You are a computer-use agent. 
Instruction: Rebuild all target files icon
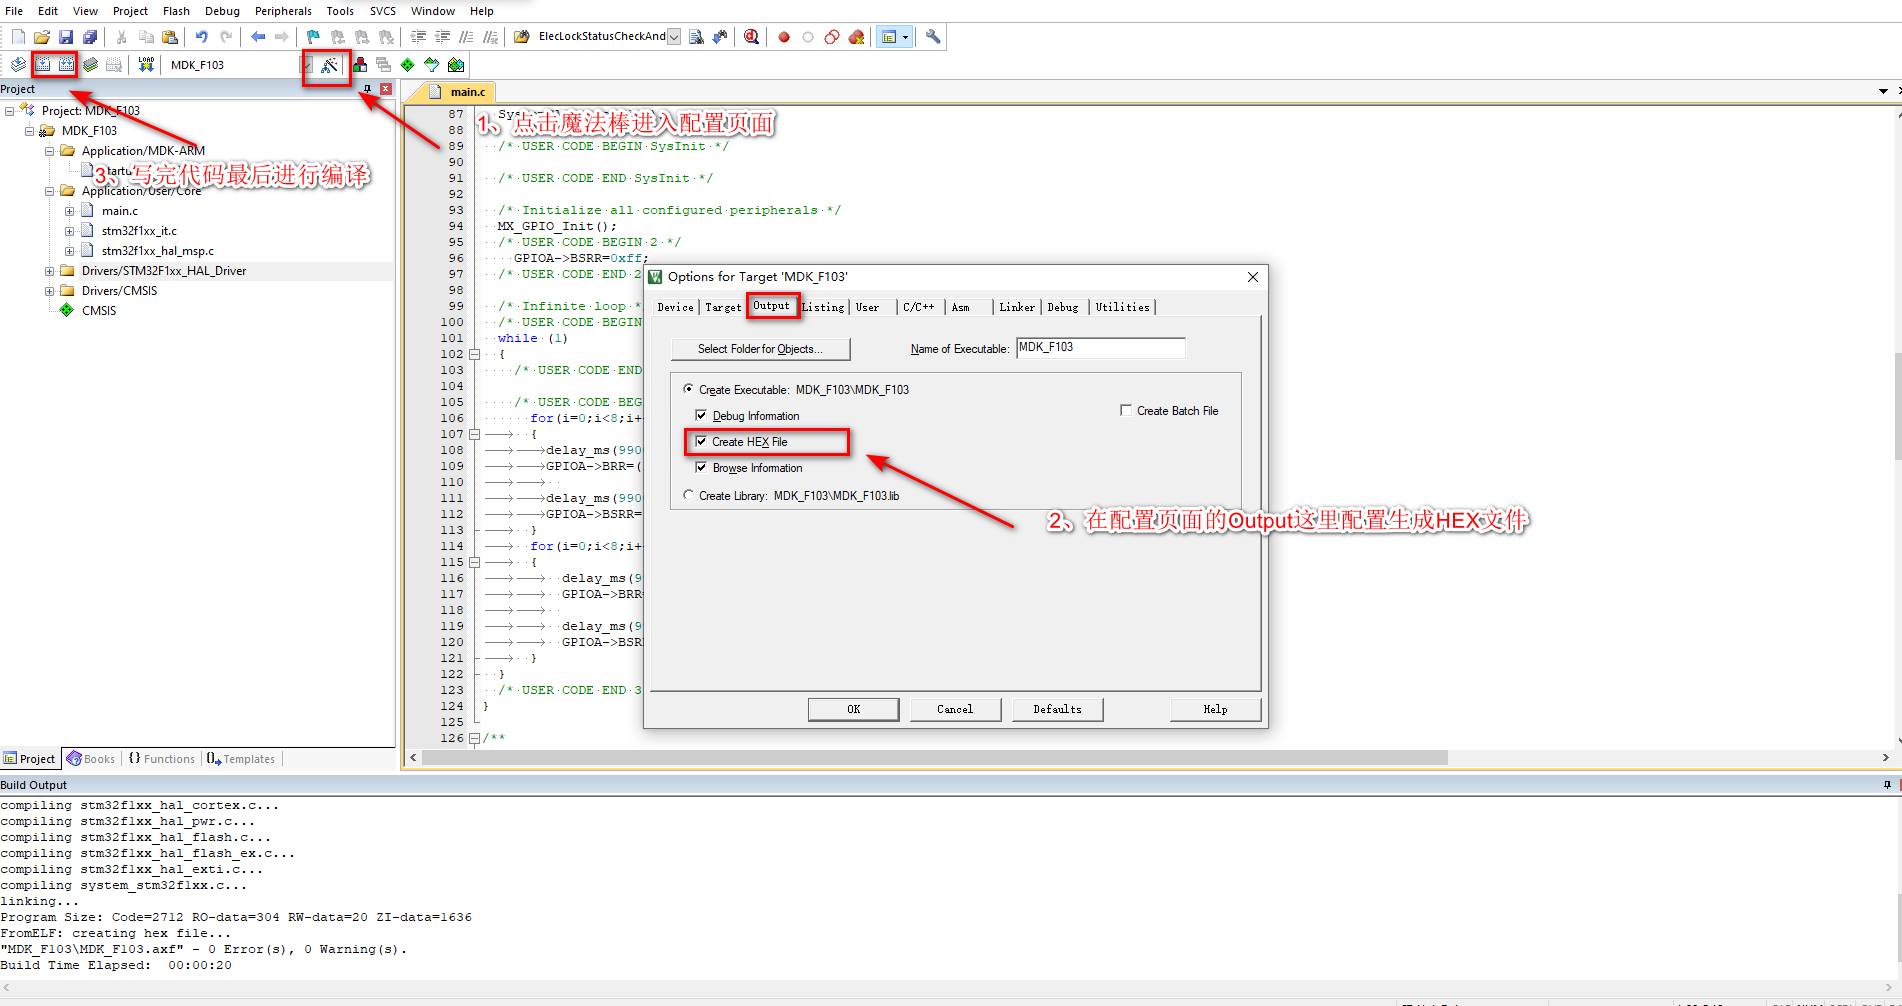(x=66, y=65)
